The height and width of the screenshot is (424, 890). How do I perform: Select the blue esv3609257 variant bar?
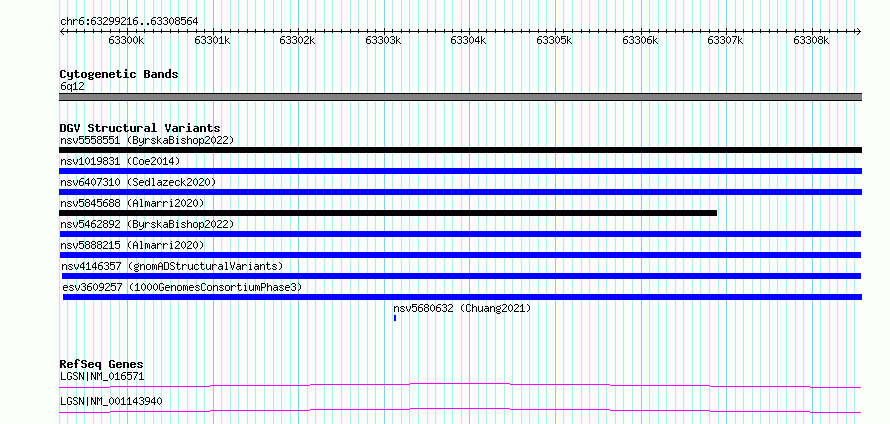click(462, 297)
